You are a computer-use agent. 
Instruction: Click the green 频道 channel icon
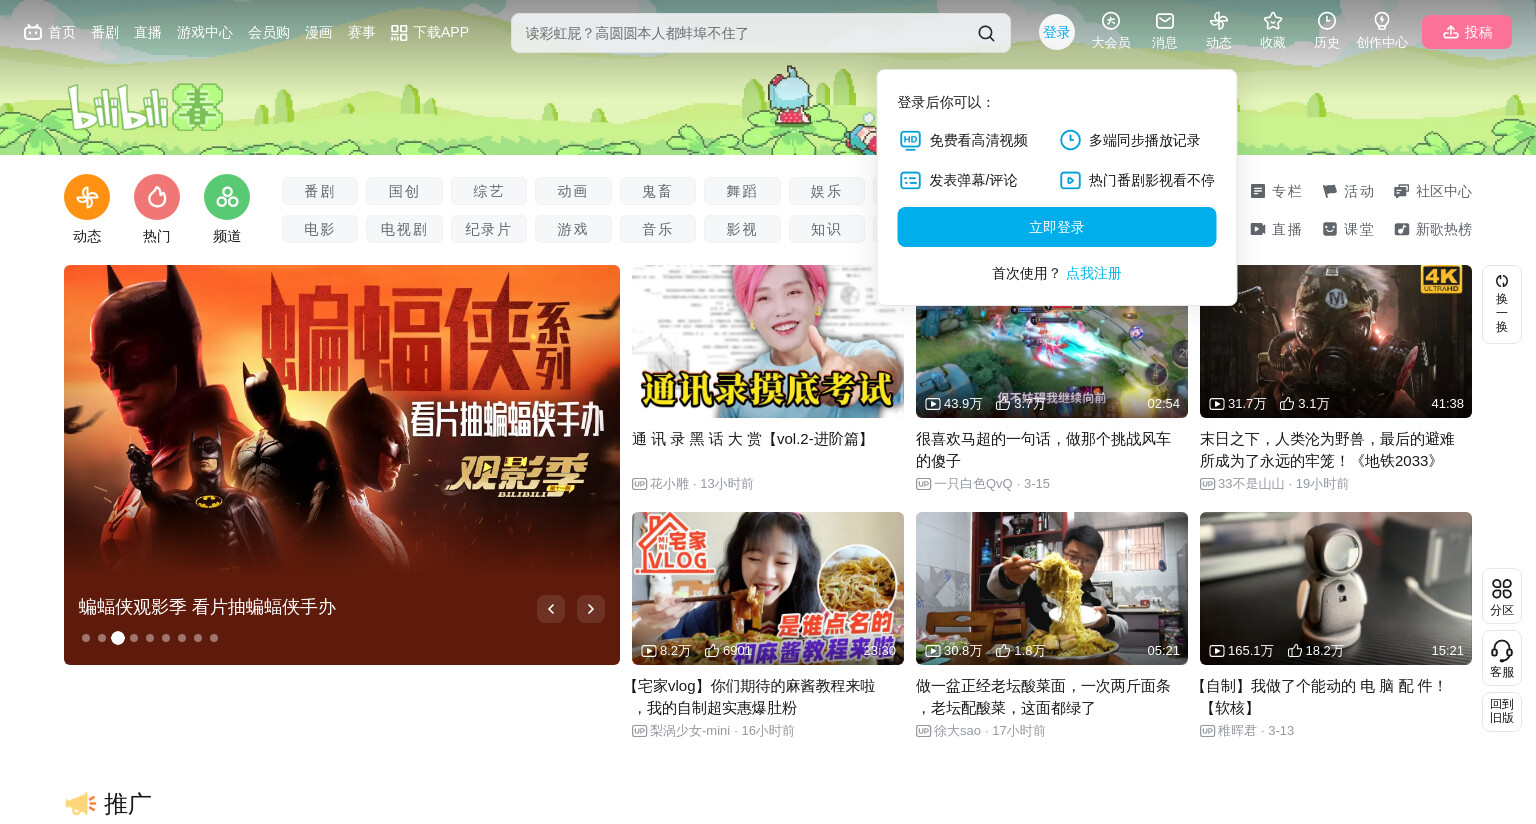click(x=227, y=197)
